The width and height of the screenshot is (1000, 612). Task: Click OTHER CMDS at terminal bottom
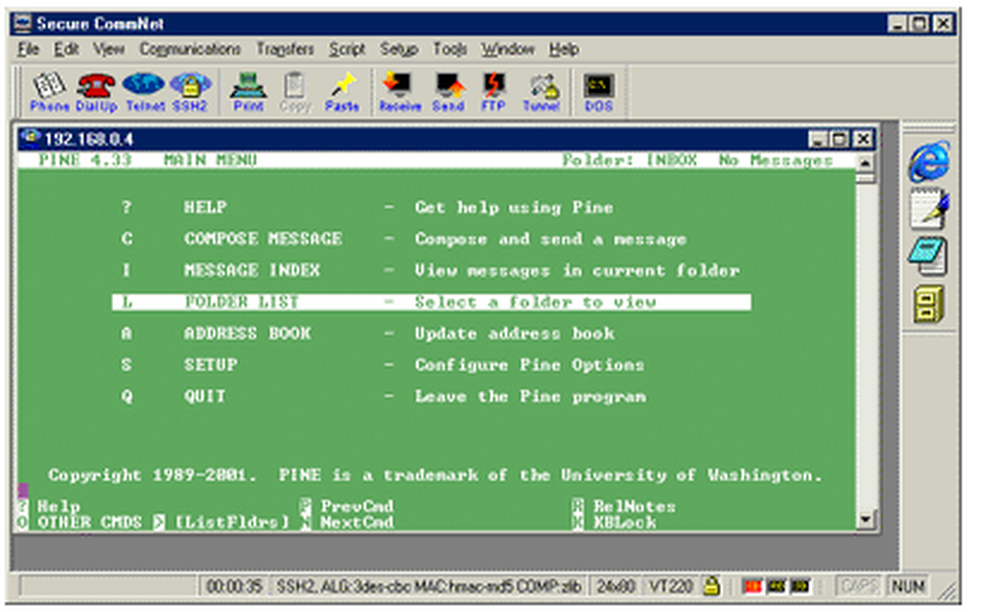click(89, 522)
